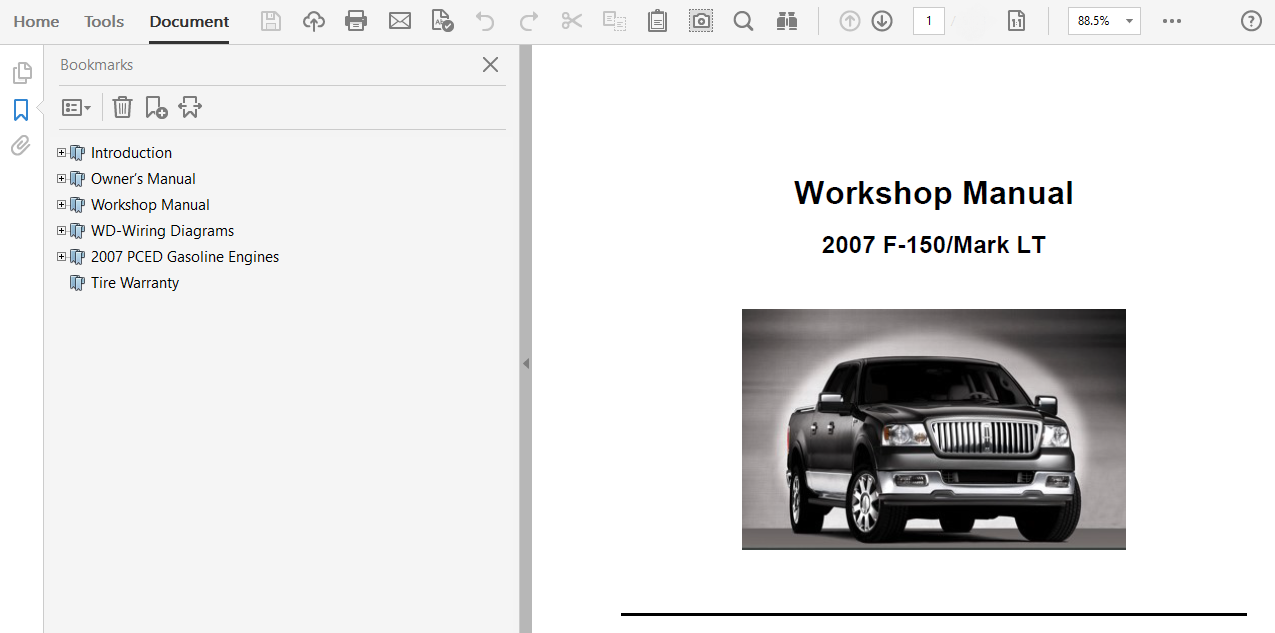
Task: Expand the Workshop Manual bookmark
Action: click(x=62, y=205)
